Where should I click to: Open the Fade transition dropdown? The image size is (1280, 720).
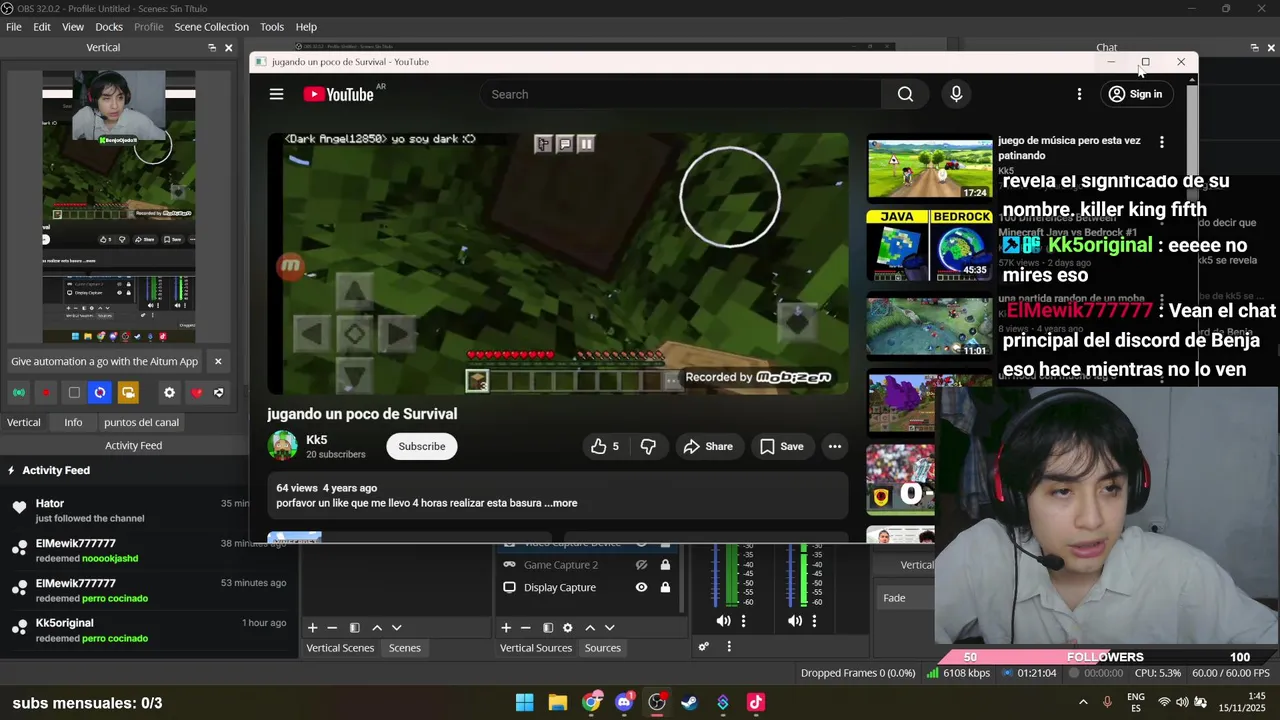[906, 598]
